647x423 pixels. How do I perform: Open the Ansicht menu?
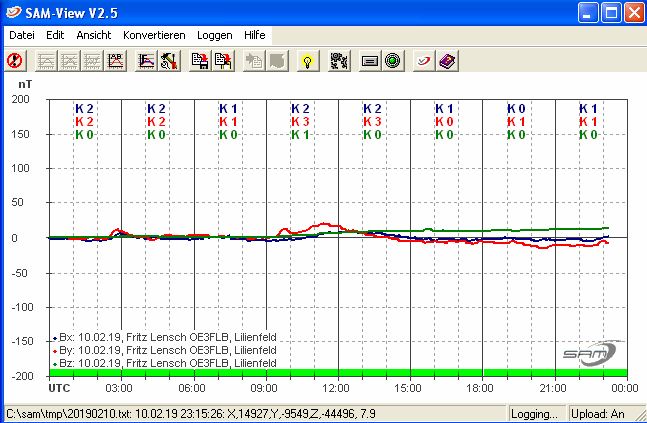click(93, 35)
